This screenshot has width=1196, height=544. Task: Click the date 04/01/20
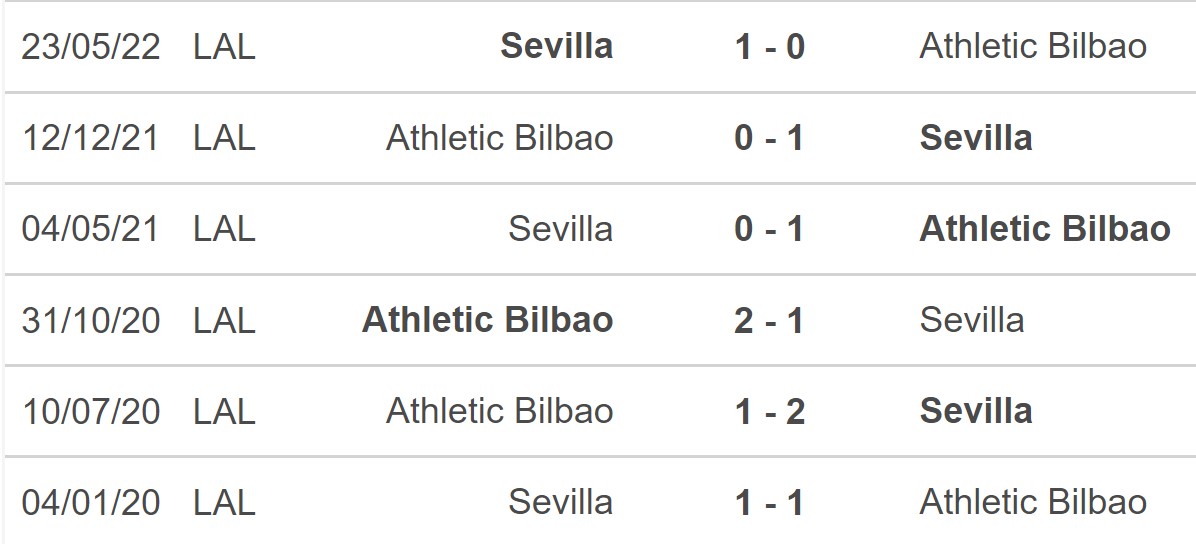91,502
